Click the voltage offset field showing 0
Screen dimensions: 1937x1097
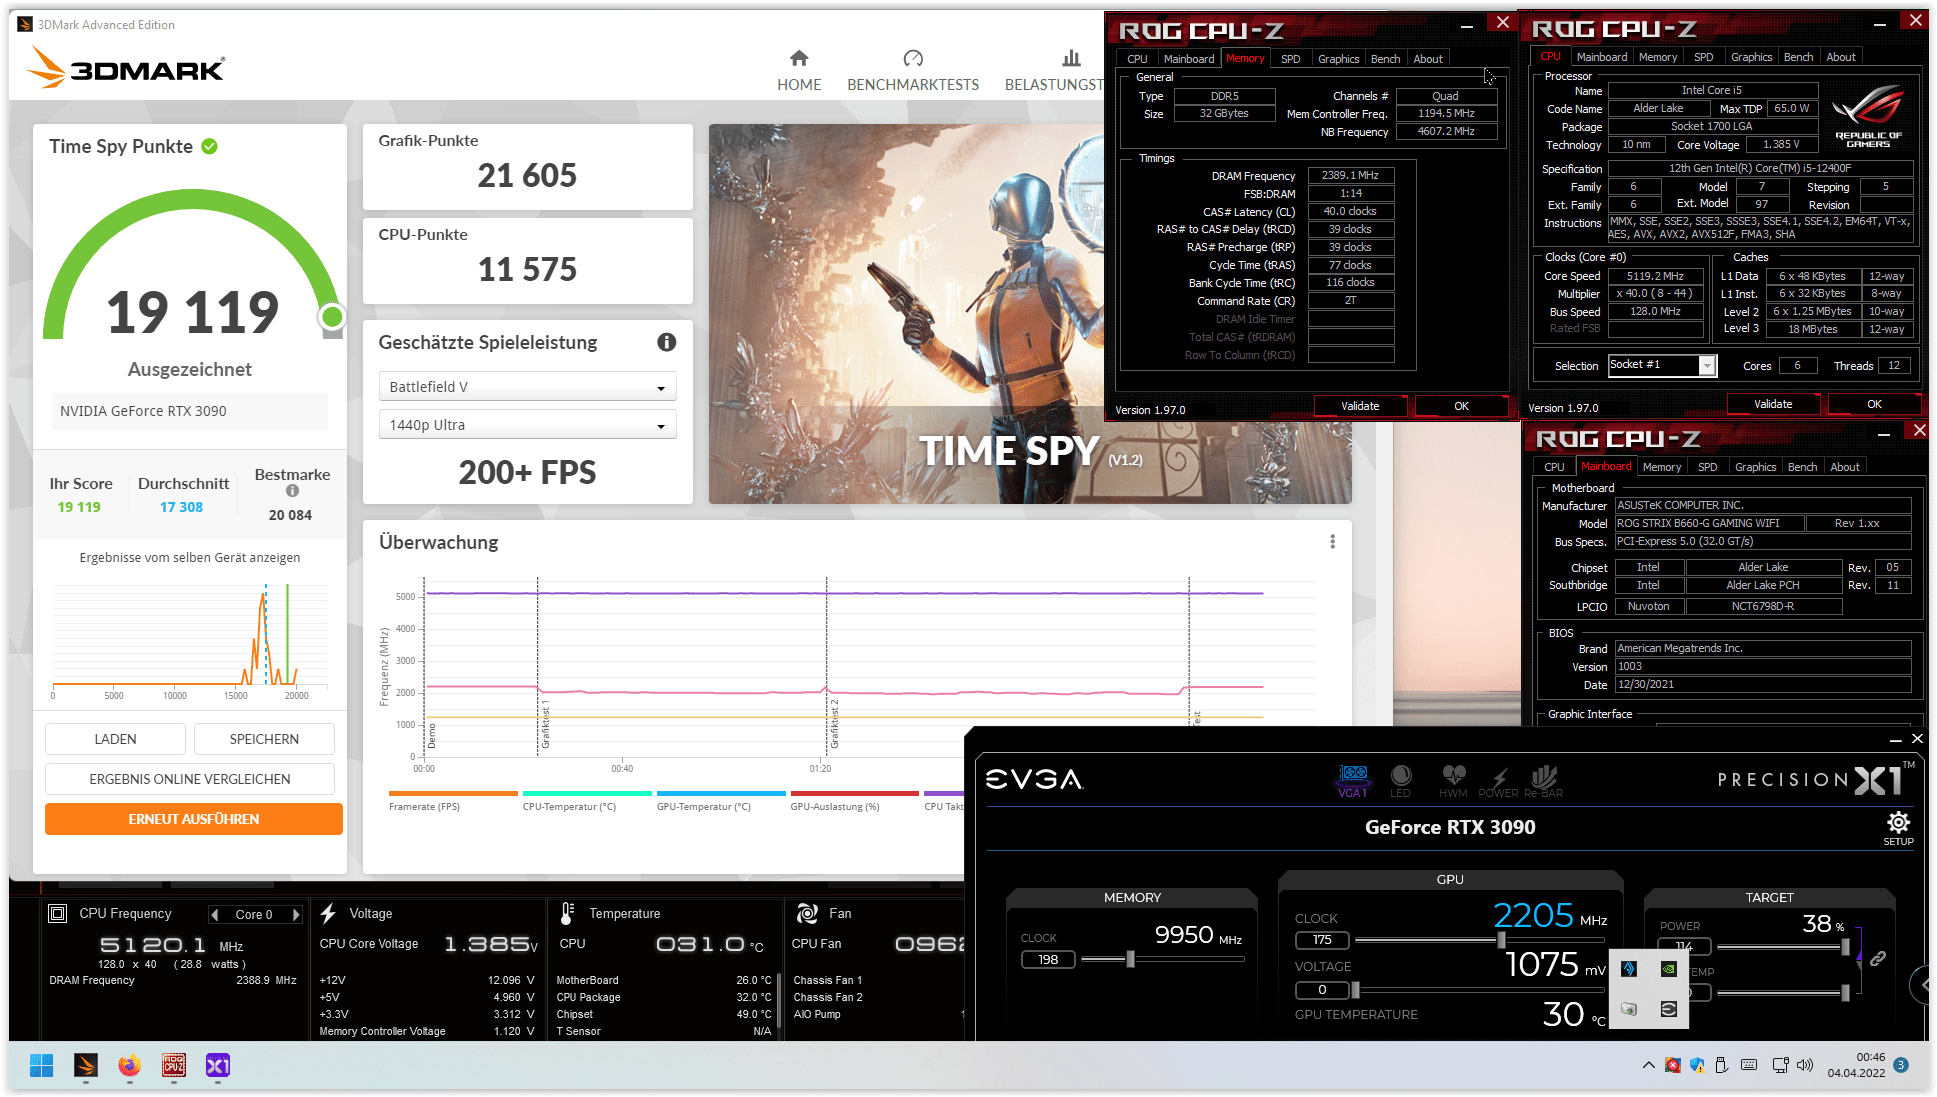pyautogui.click(x=1322, y=990)
